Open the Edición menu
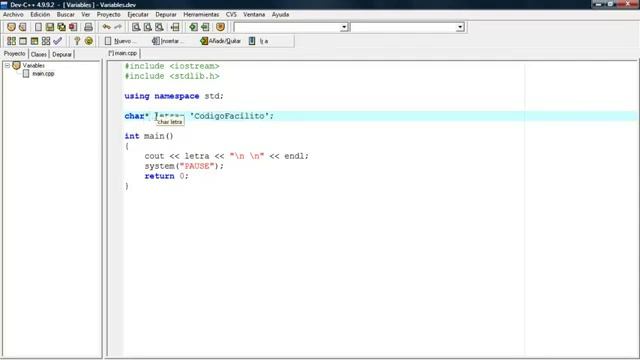Screen dimensions: 640x360 point(40,14)
